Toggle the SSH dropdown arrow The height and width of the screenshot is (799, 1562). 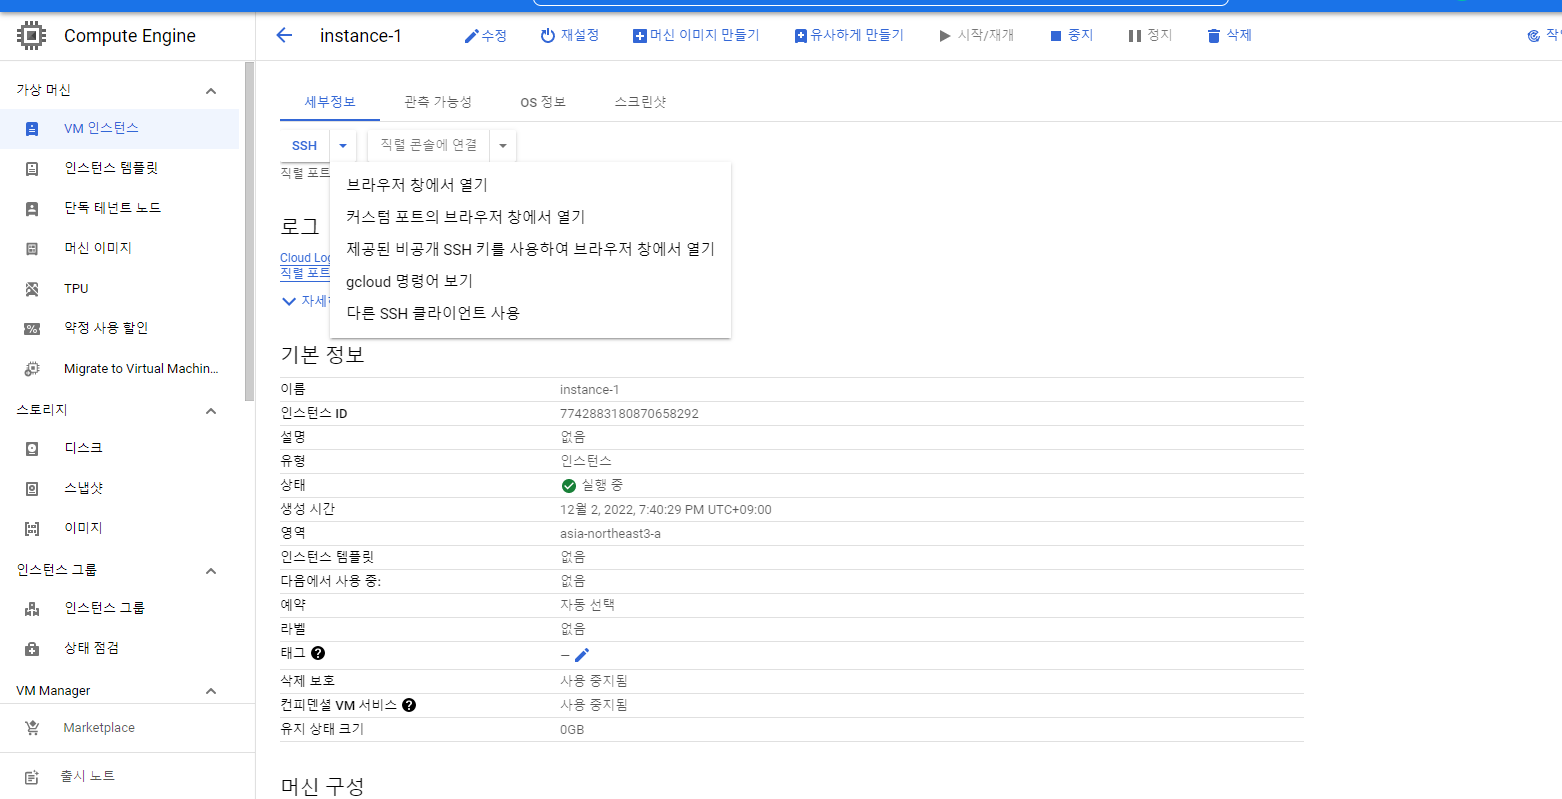pos(343,146)
